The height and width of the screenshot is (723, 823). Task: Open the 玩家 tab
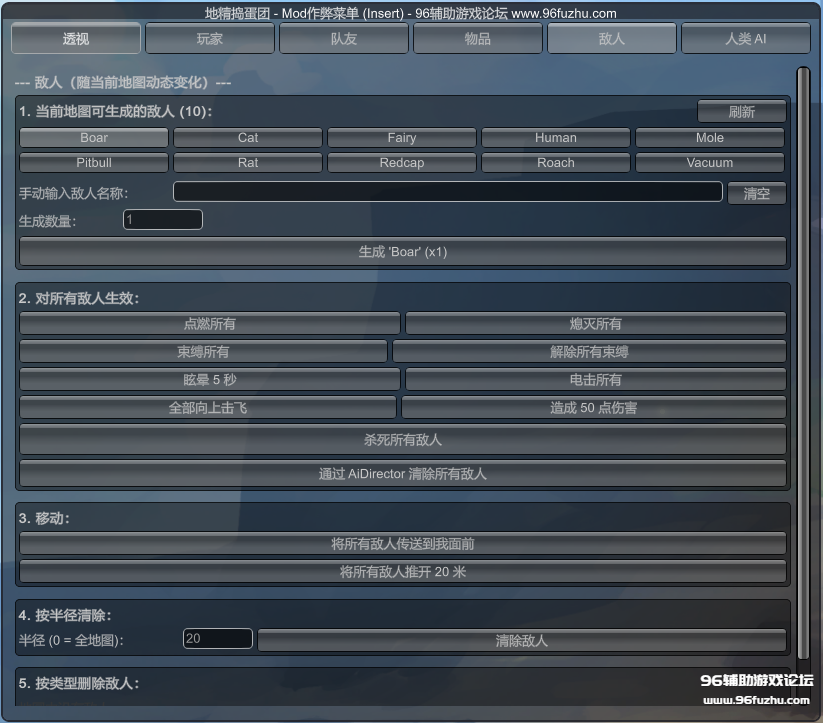pos(210,38)
